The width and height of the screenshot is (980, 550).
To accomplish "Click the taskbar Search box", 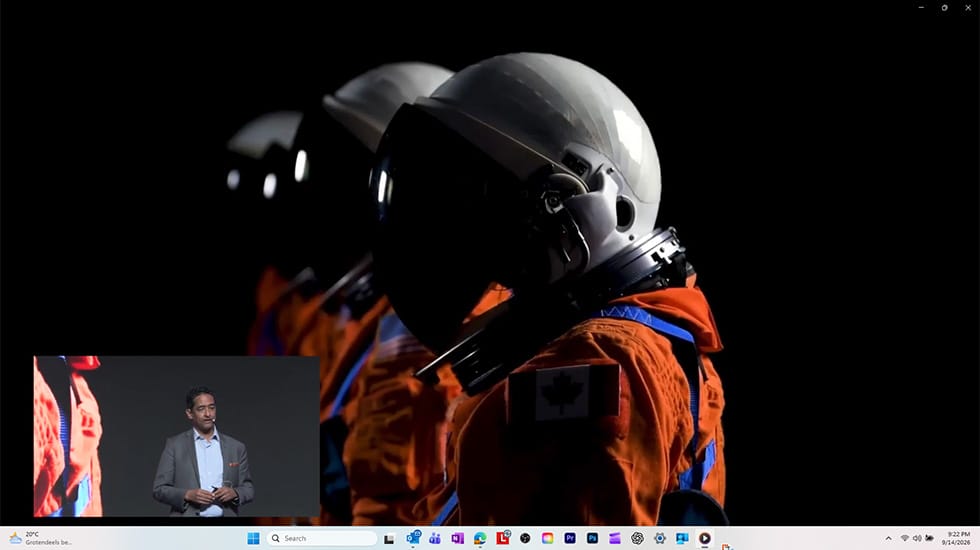I will pos(322,538).
